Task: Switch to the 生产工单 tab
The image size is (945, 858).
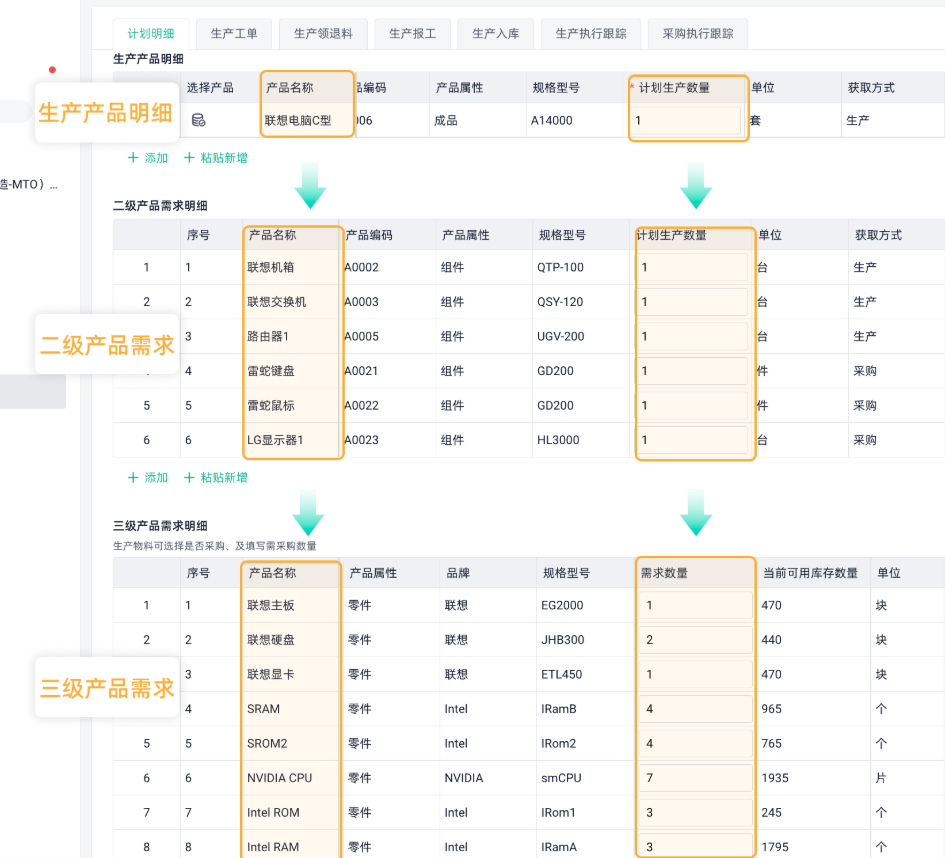Action: (234, 33)
